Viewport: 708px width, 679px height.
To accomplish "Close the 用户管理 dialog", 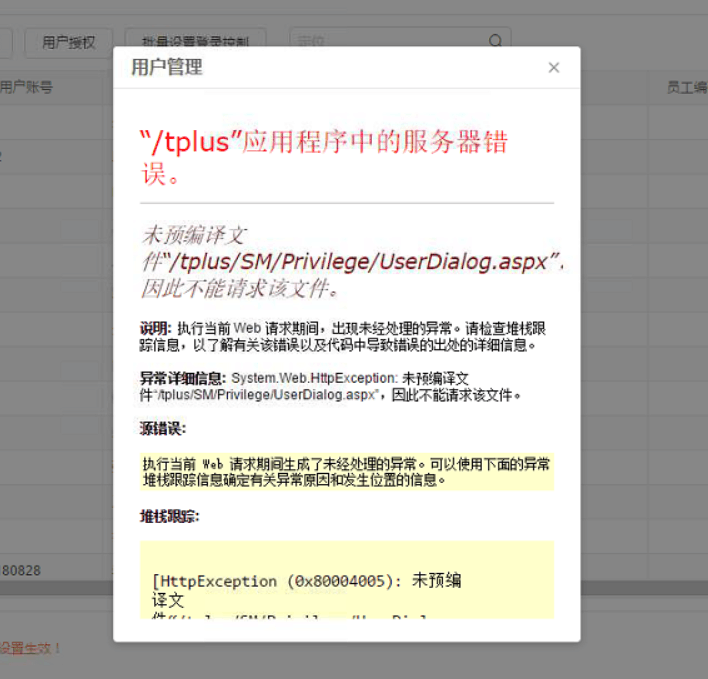I will point(554,68).
